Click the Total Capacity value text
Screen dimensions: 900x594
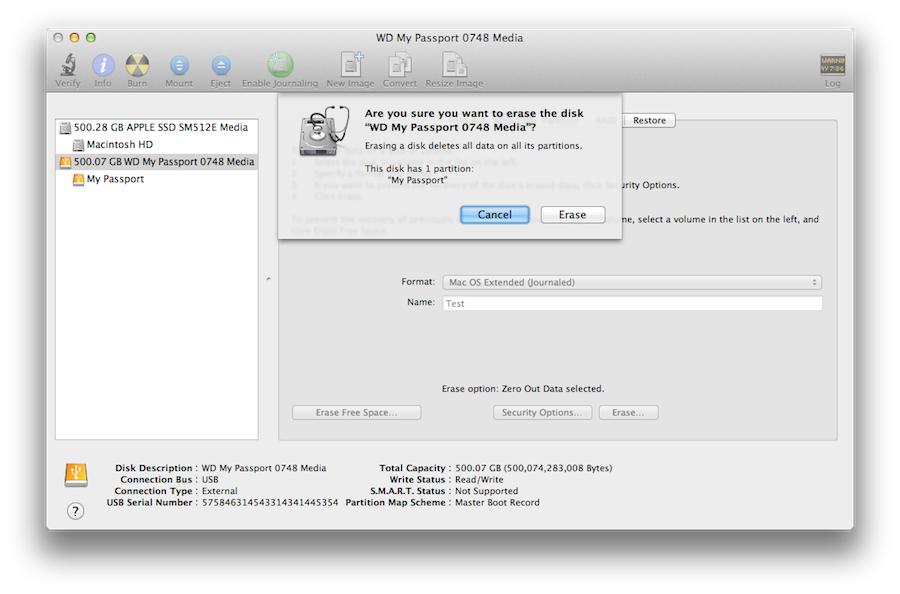[x=534, y=468]
